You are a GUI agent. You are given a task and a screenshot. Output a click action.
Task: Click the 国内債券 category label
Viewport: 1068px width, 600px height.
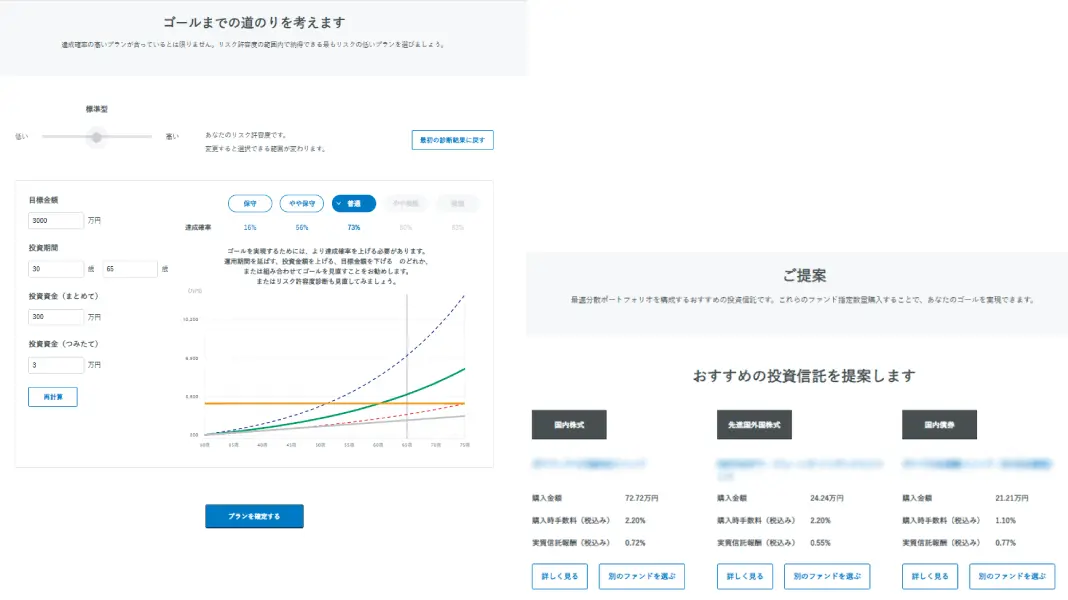939,425
